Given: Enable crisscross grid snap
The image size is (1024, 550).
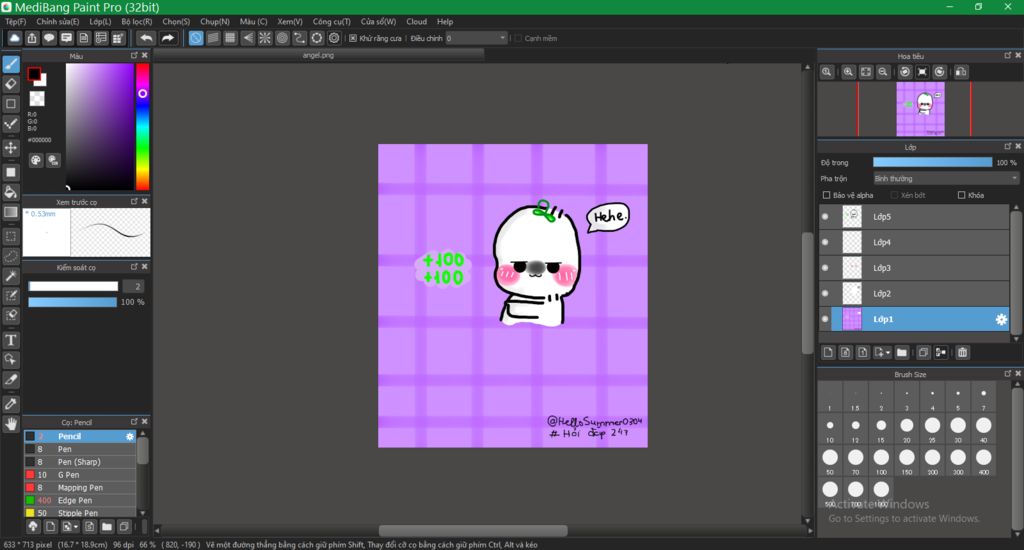Looking at the screenshot, I should (x=230, y=39).
